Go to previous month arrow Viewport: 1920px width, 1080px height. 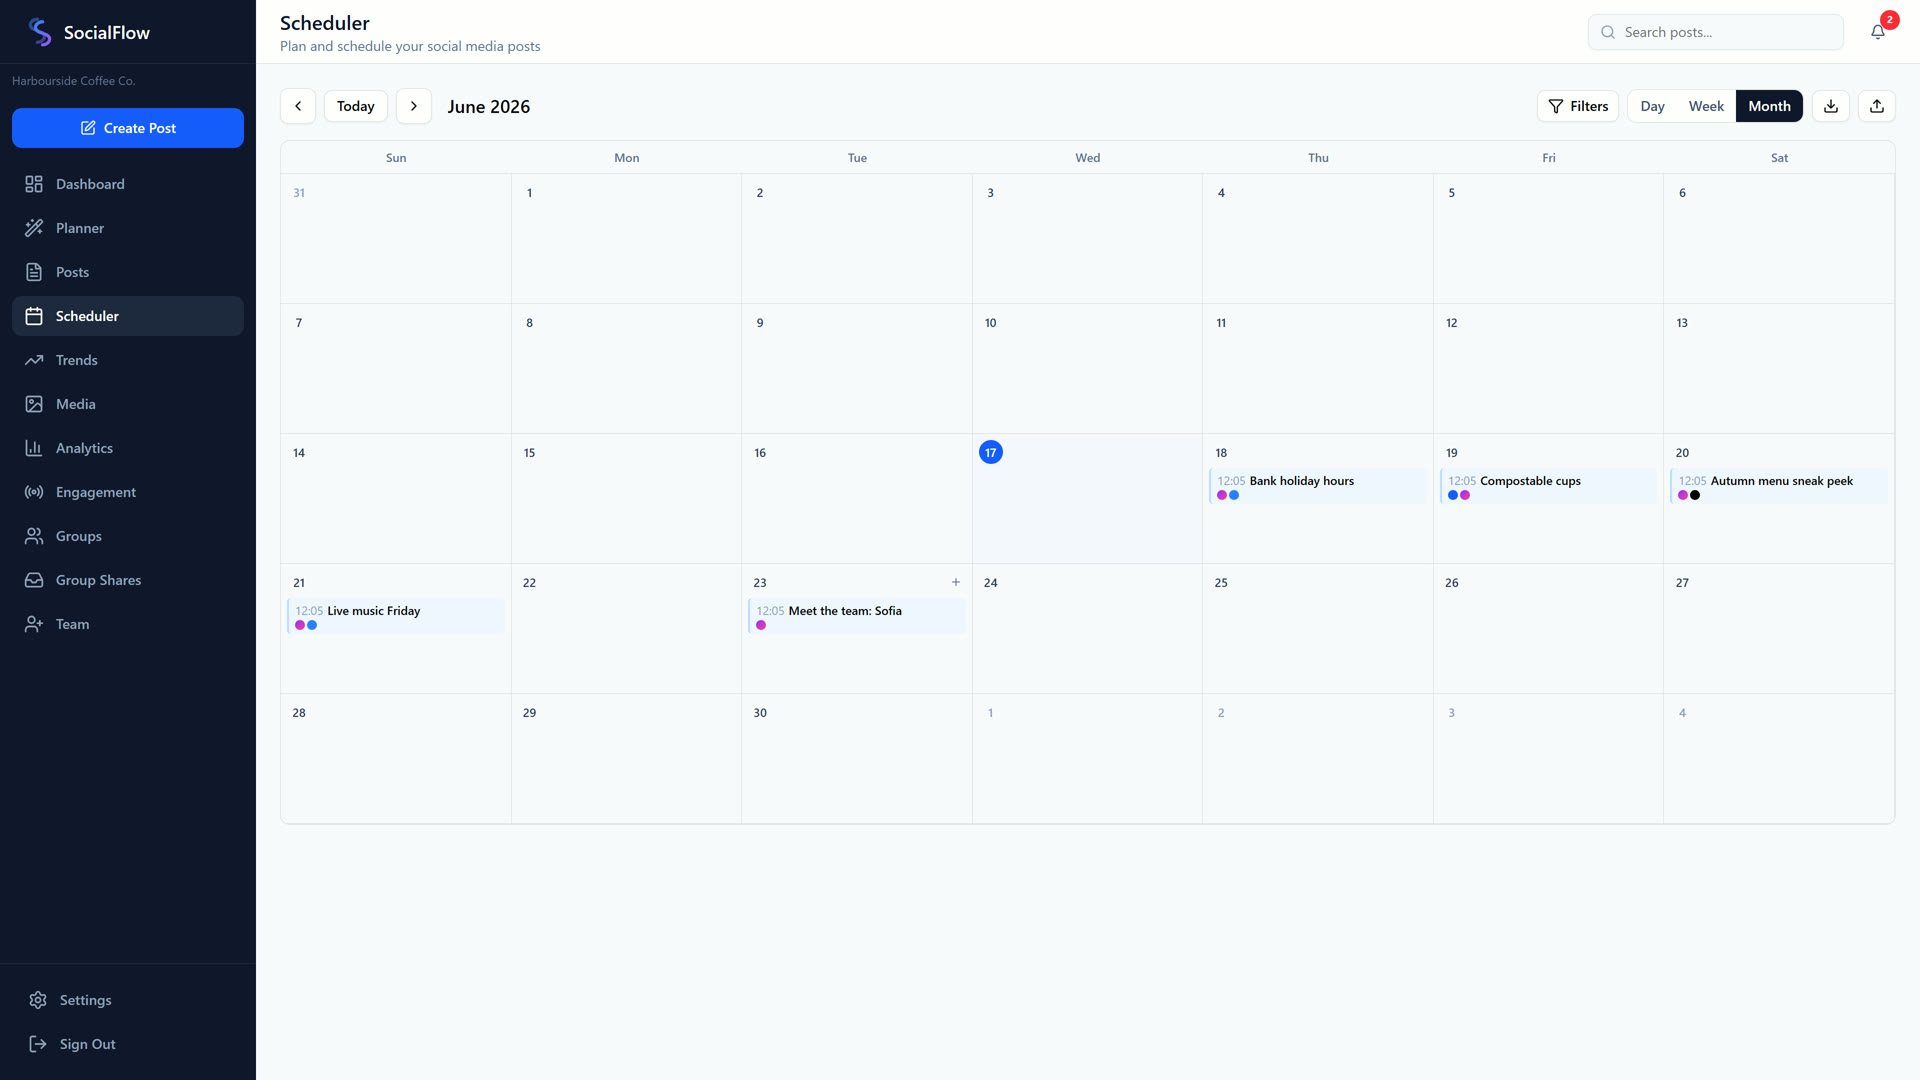[x=298, y=106]
